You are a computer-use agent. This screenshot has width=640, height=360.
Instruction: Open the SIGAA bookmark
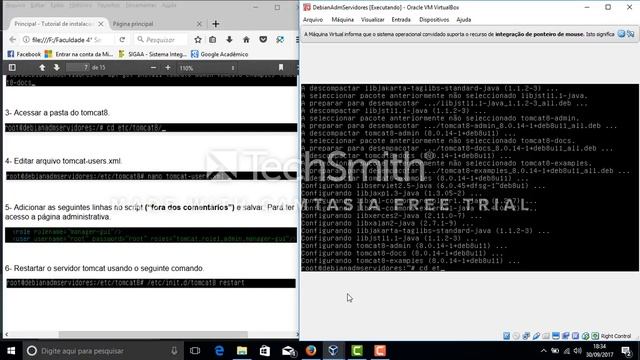(x=152, y=54)
